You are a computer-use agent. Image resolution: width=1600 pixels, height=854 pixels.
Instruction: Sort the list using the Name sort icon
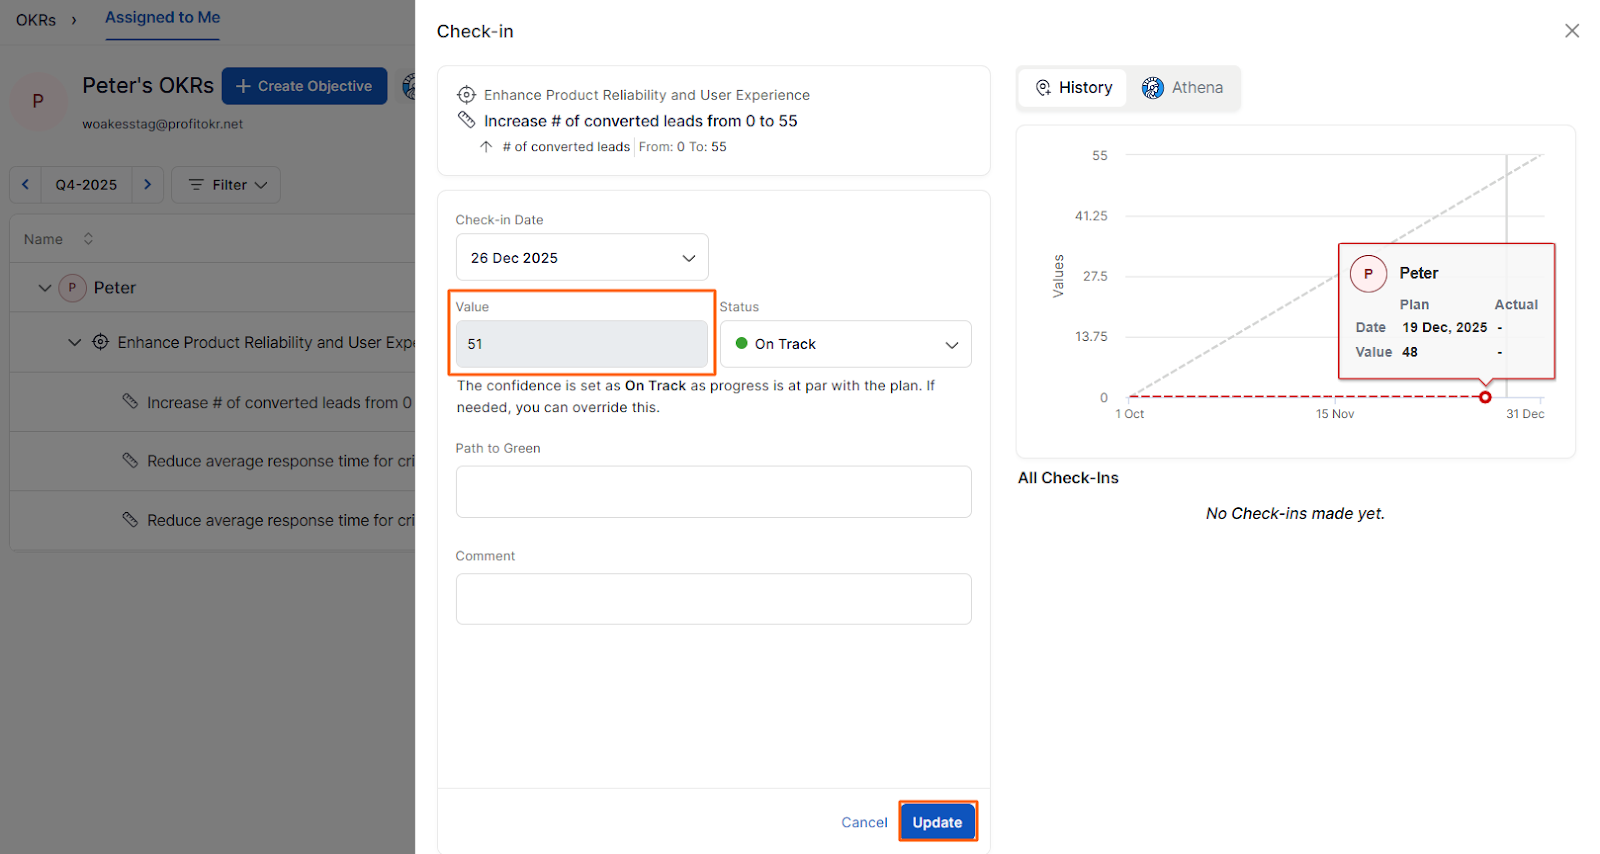point(88,239)
